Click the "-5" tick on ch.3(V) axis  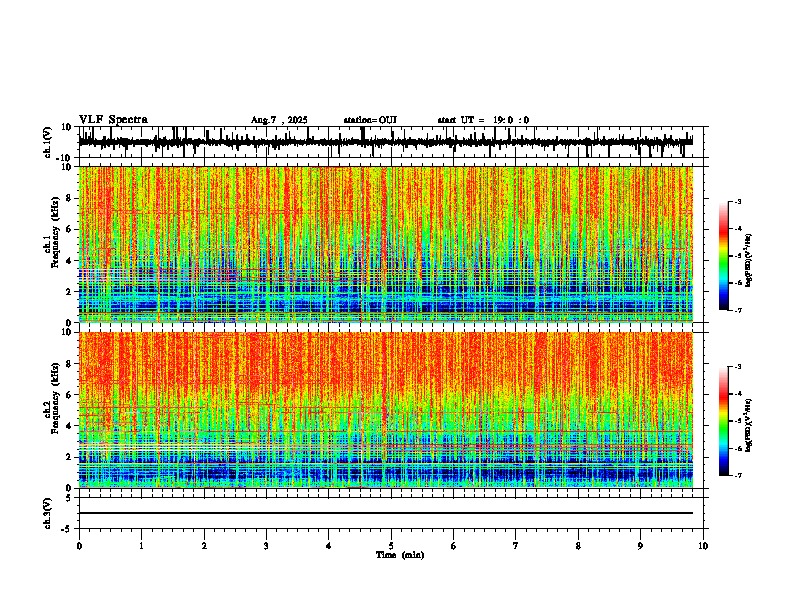[x=67, y=529]
